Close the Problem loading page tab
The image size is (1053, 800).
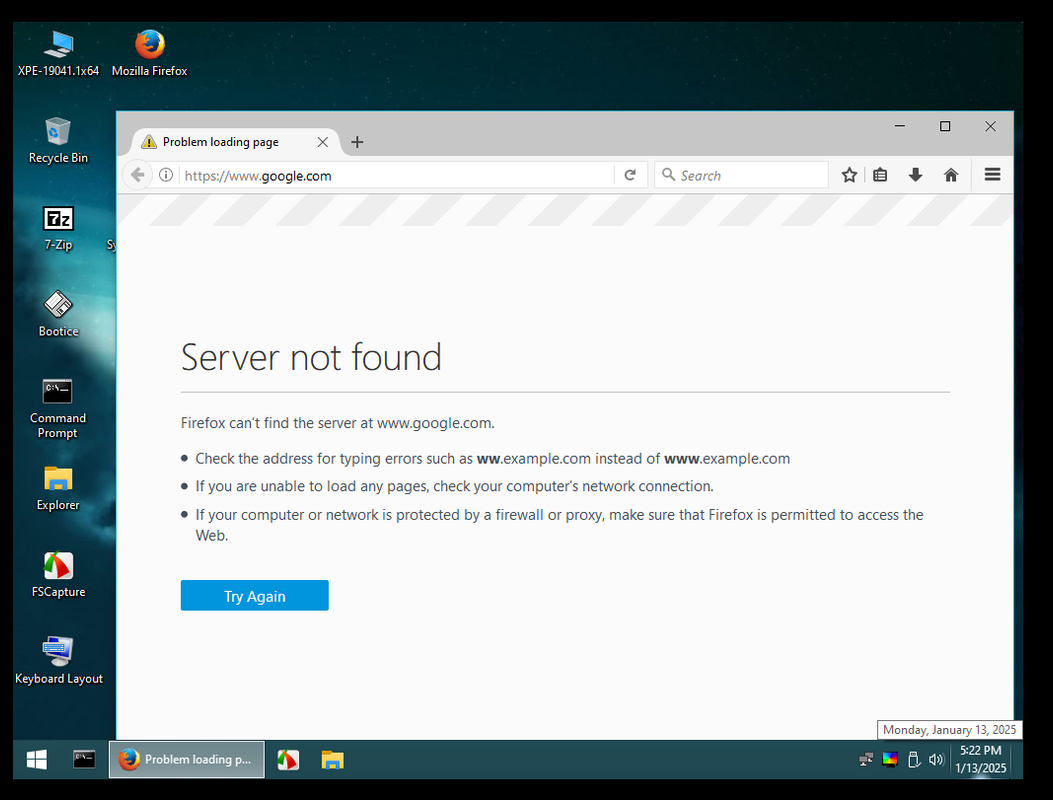323,142
